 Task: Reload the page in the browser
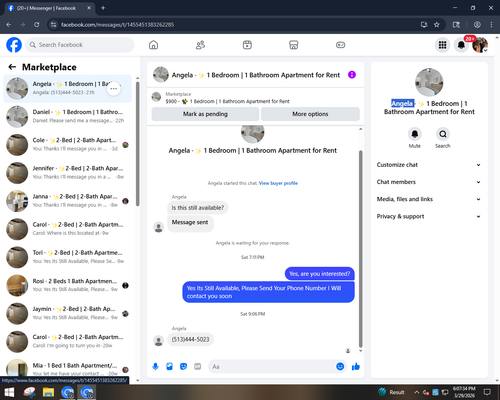(37, 25)
